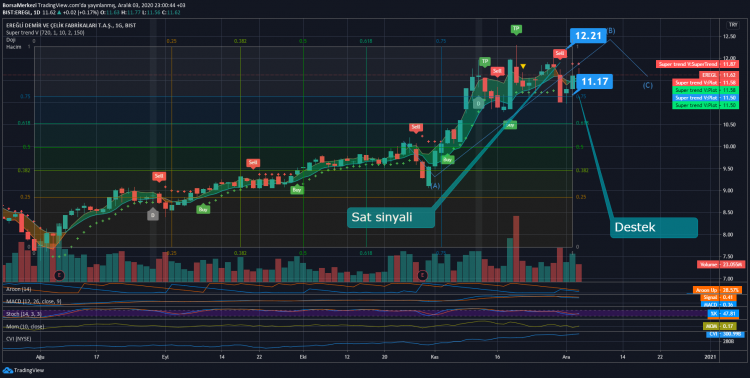
Task: Select the CVI (NYSE) pane legend
Action: [x=19, y=338]
